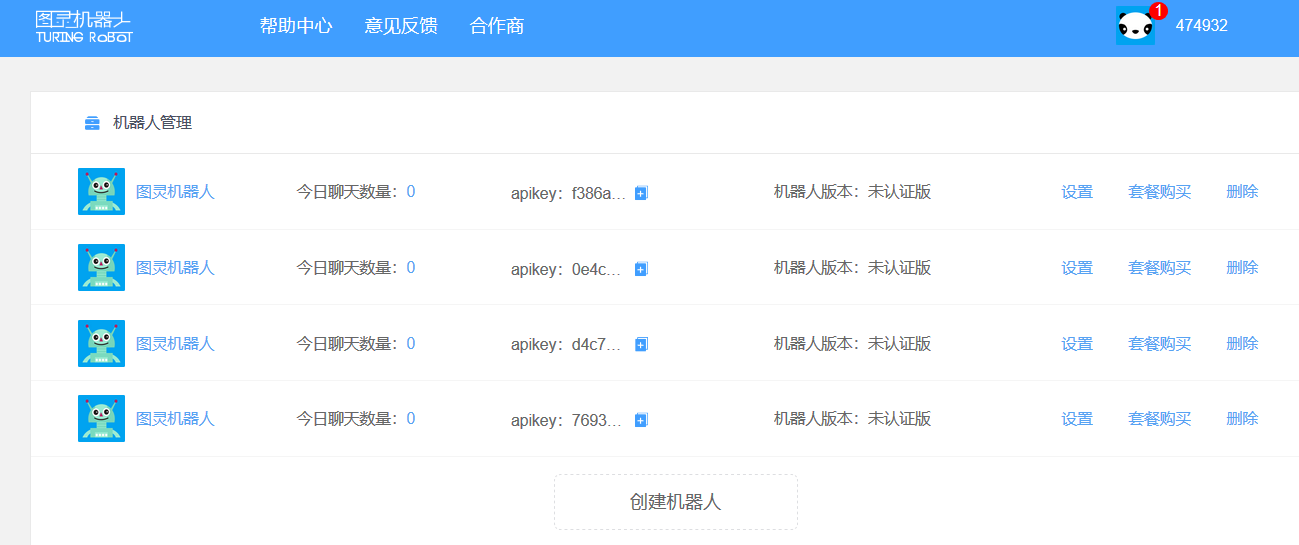This screenshot has width=1299, height=545.
Task: Select apikey text f386a…
Action: point(599,193)
